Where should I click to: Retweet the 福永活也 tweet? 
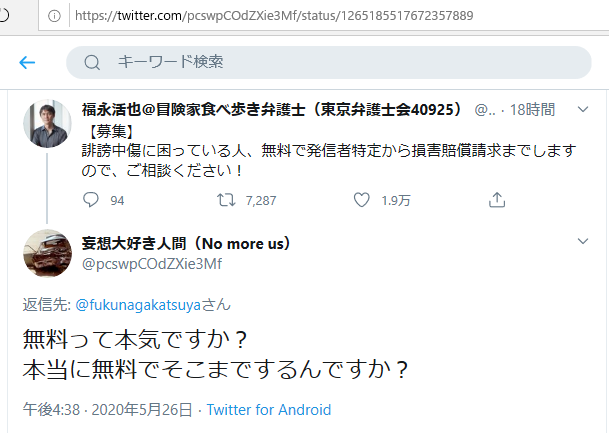point(226,200)
